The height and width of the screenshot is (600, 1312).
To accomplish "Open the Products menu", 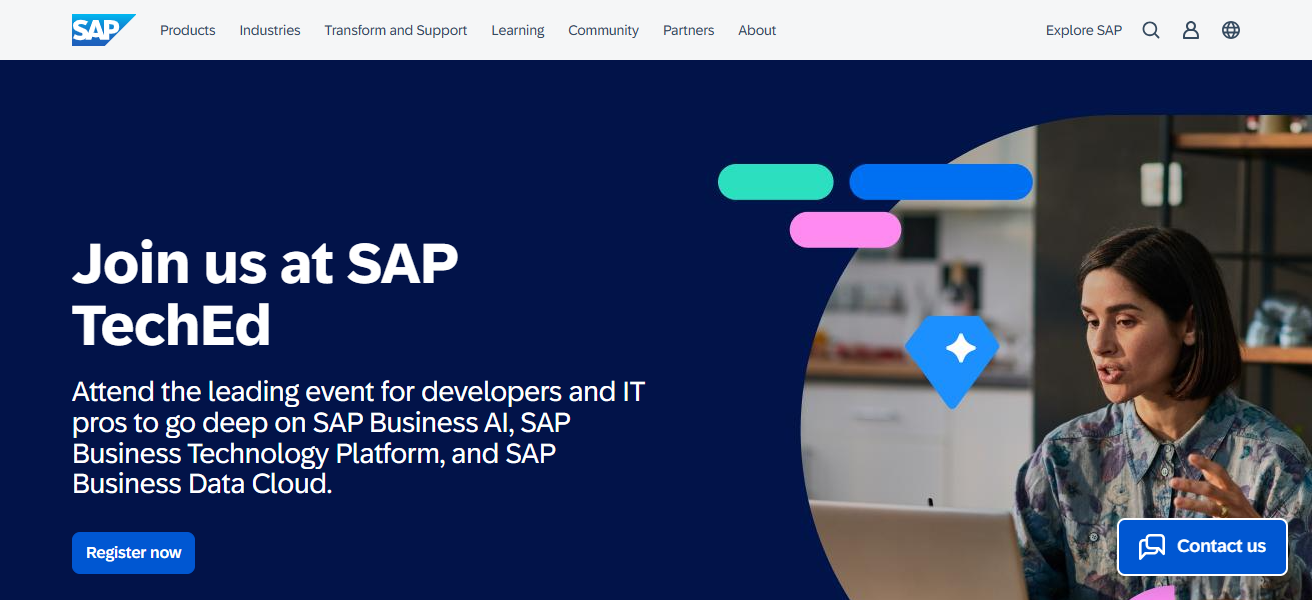I will pyautogui.click(x=187, y=30).
